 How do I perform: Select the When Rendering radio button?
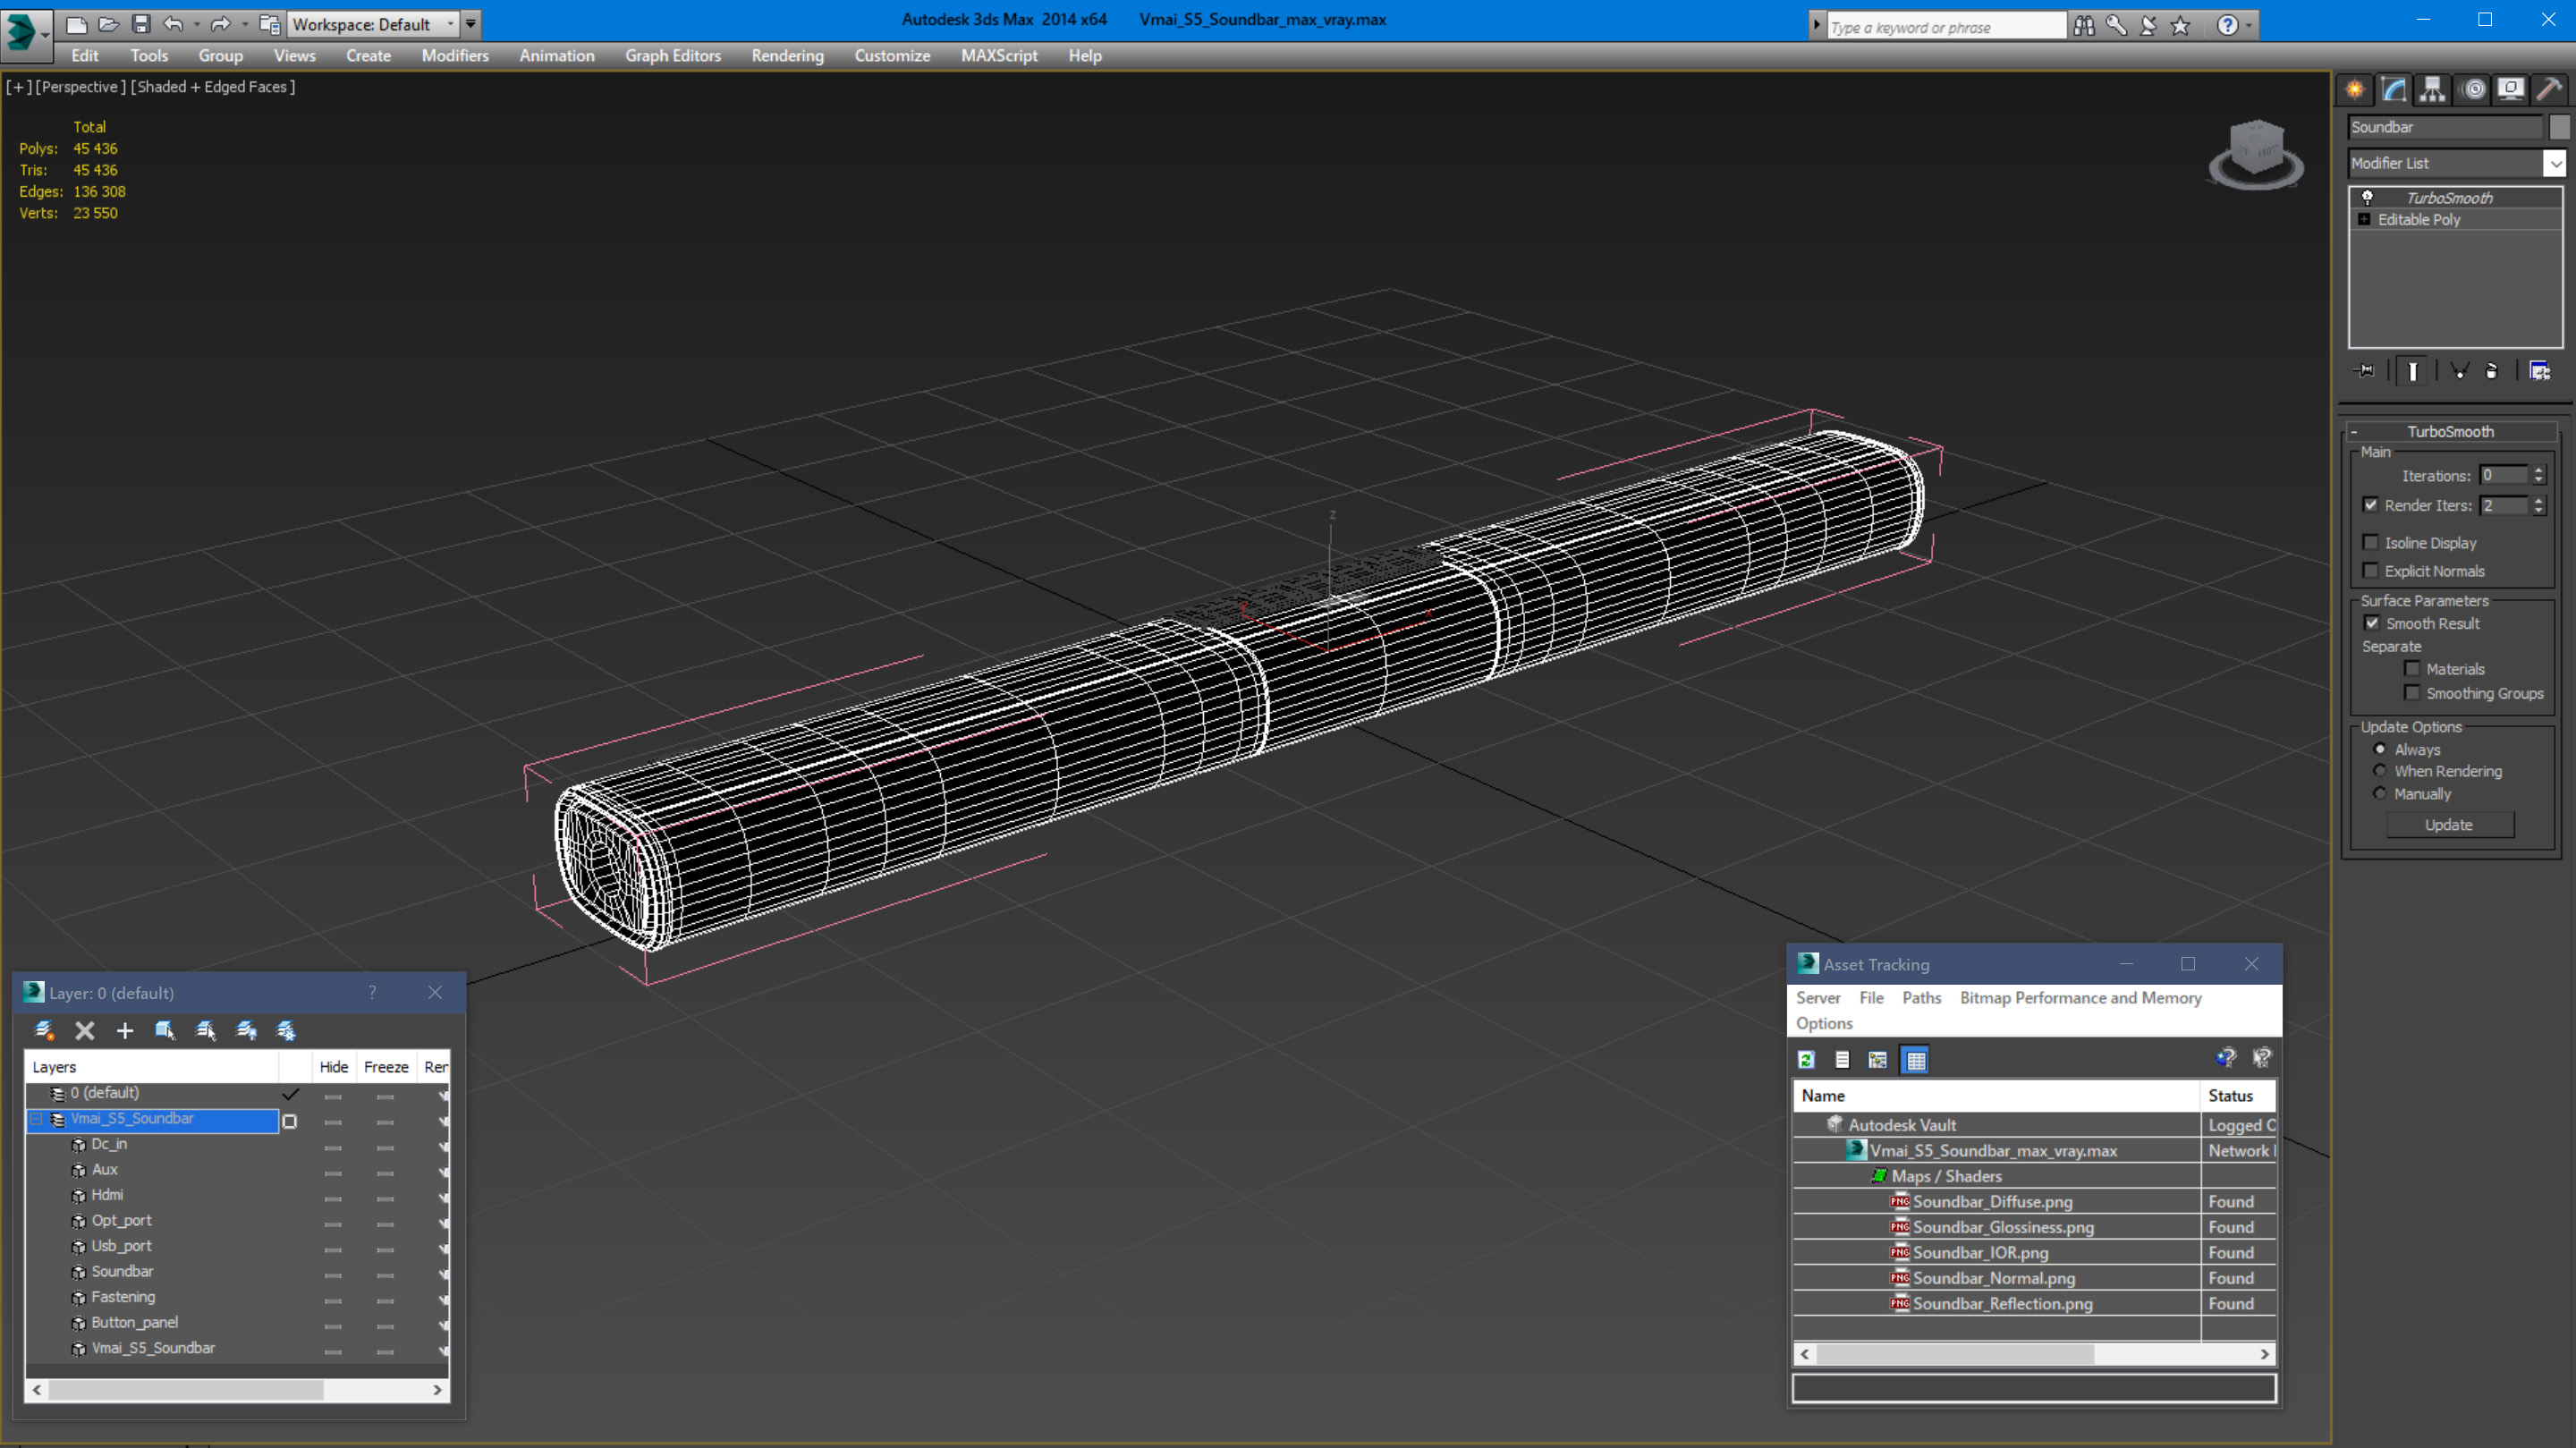pos(2380,771)
